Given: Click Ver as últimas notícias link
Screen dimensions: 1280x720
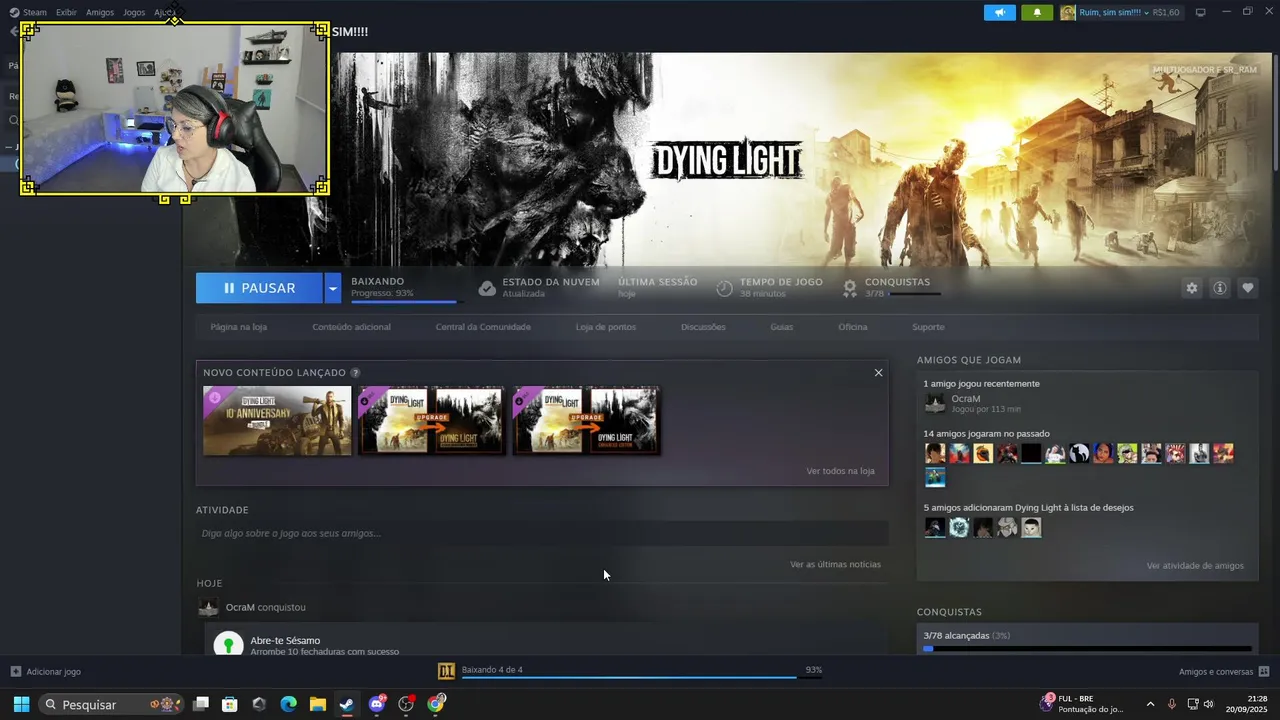Looking at the screenshot, I should coord(835,564).
